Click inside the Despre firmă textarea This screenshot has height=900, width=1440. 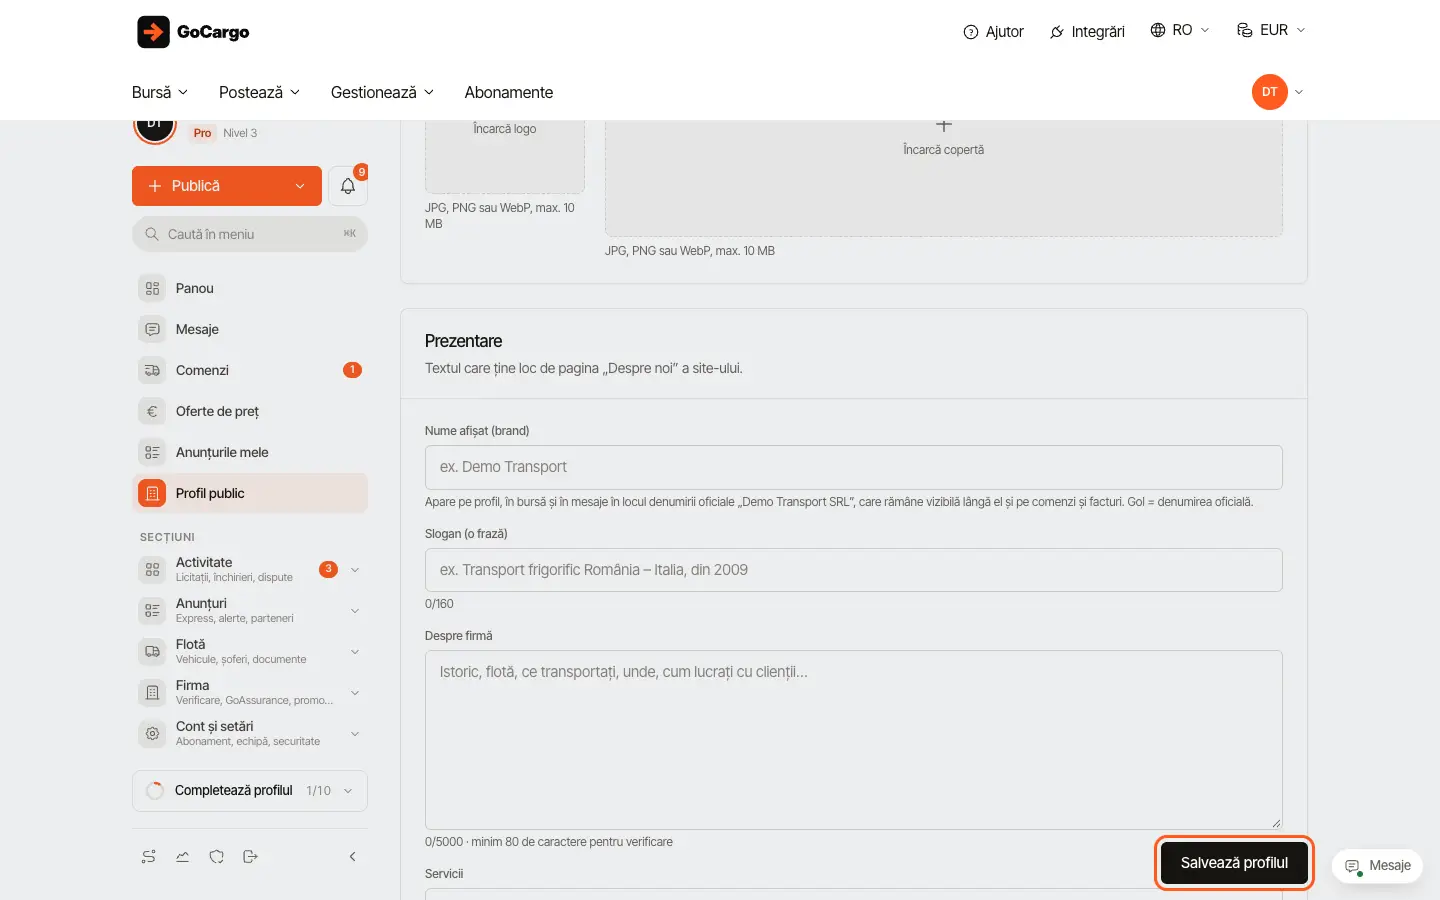(x=853, y=740)
